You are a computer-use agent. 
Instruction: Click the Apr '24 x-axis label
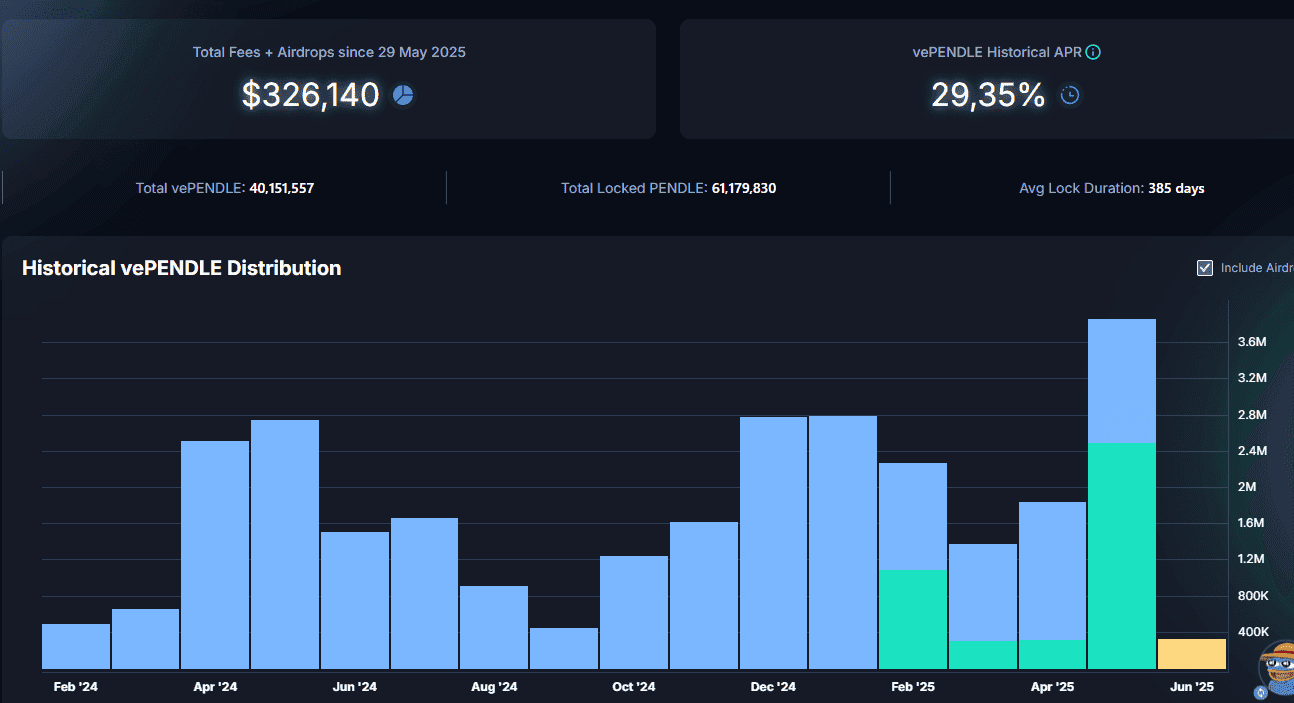coord(215,687)
